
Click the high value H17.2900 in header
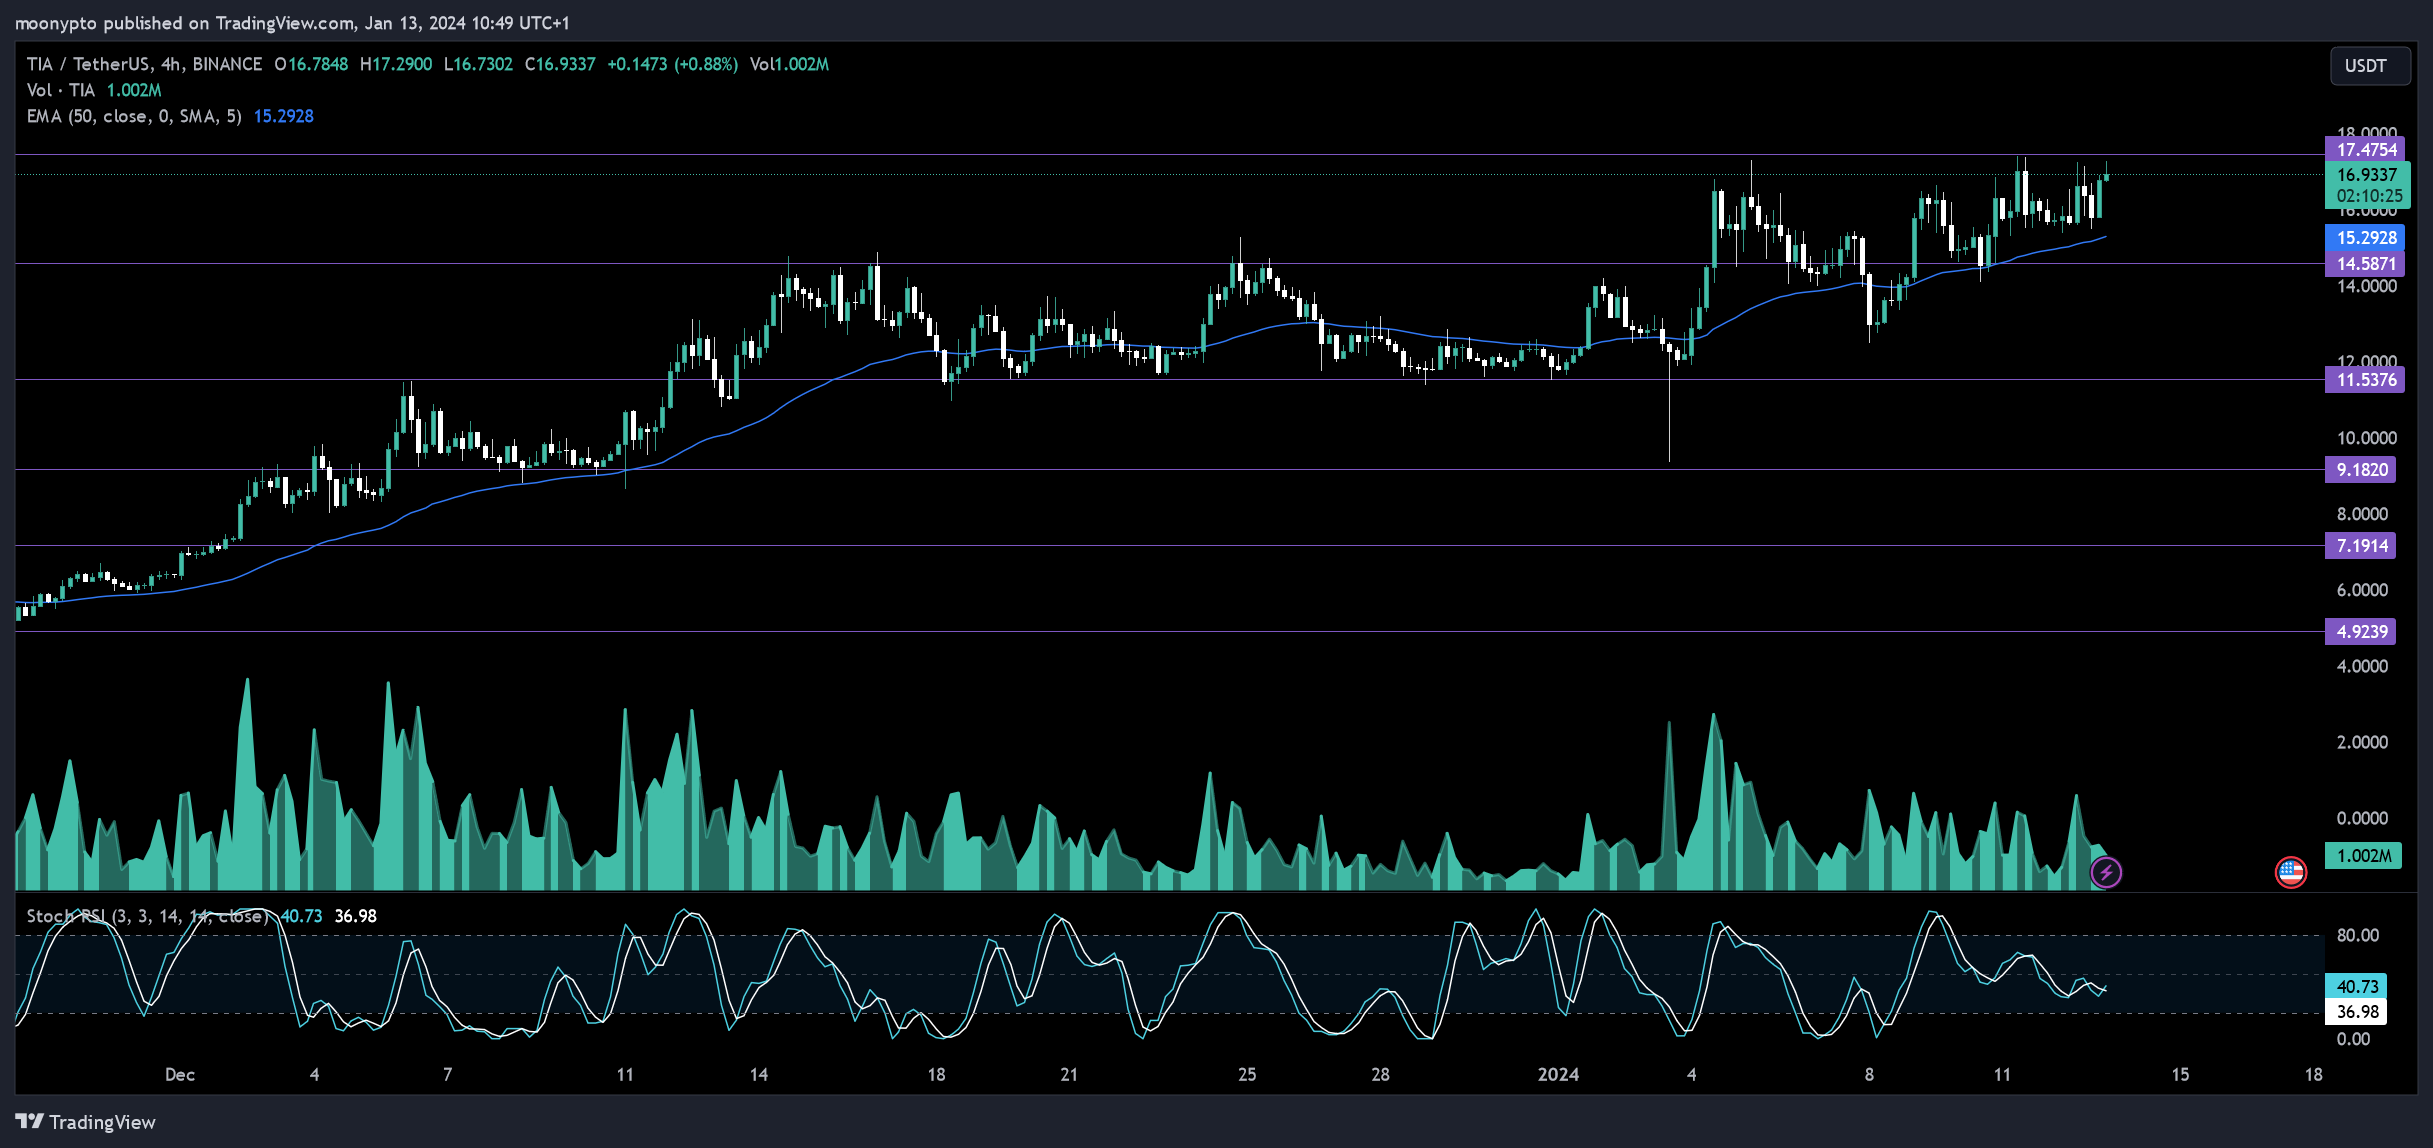(x=396, y=64)
